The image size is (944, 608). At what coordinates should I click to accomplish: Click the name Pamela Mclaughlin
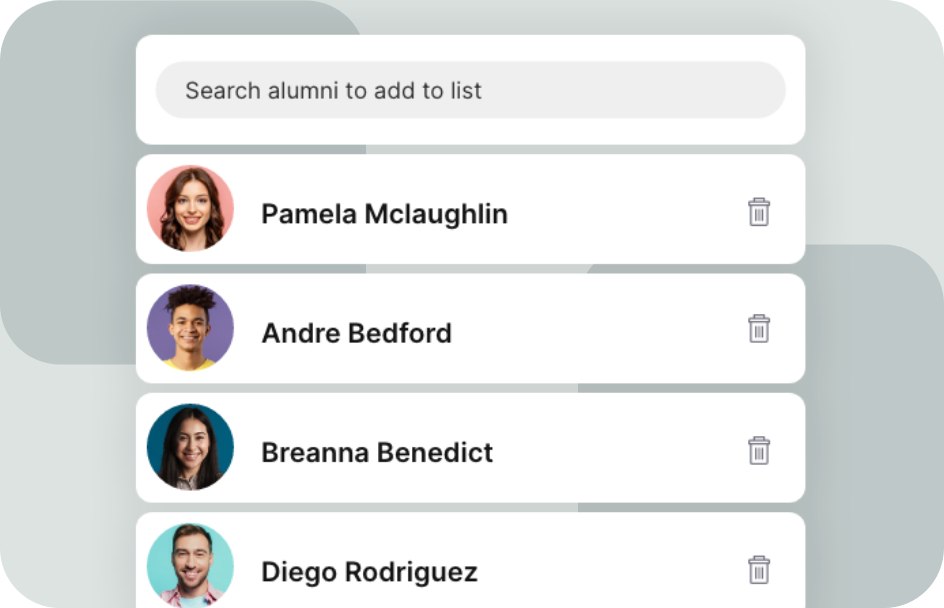tap(384, 214)
